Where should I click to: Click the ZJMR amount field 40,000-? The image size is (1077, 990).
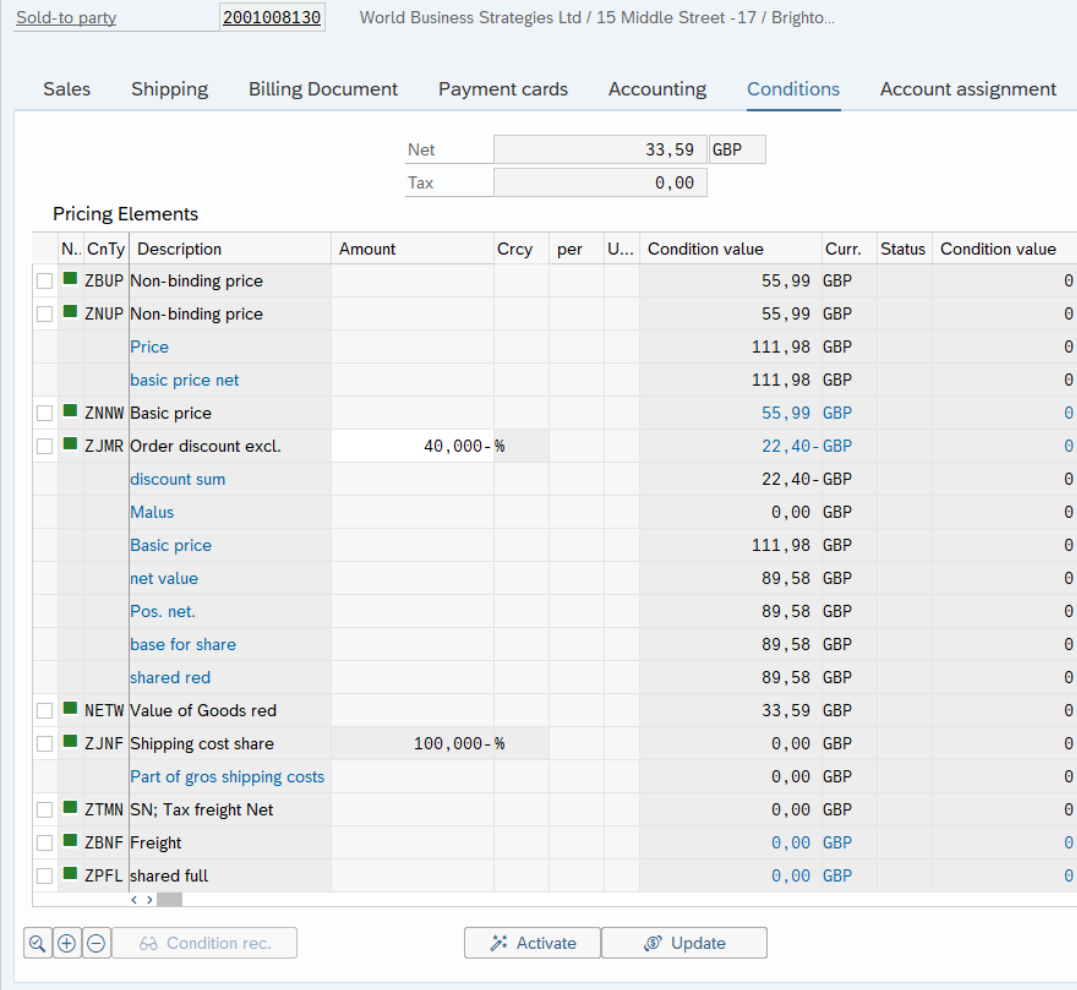[x=412, y=446]
